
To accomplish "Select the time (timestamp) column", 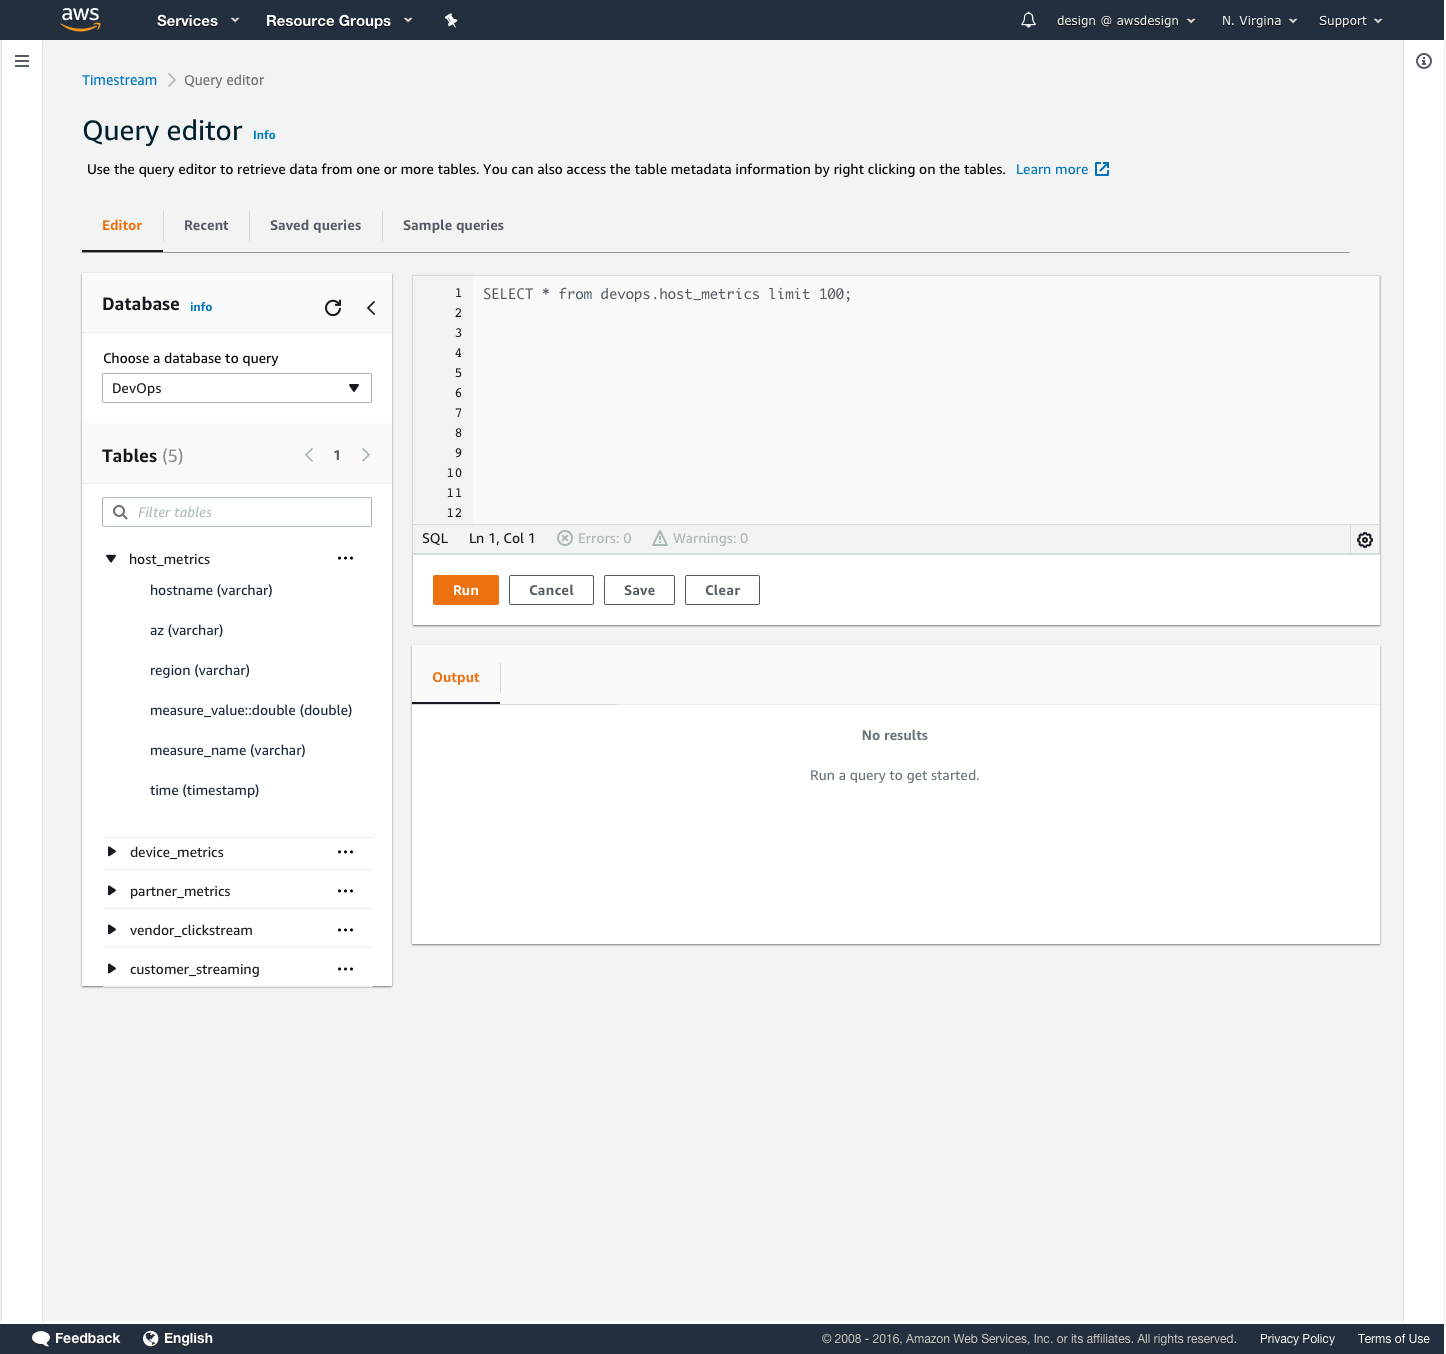I will coord(204,790).
